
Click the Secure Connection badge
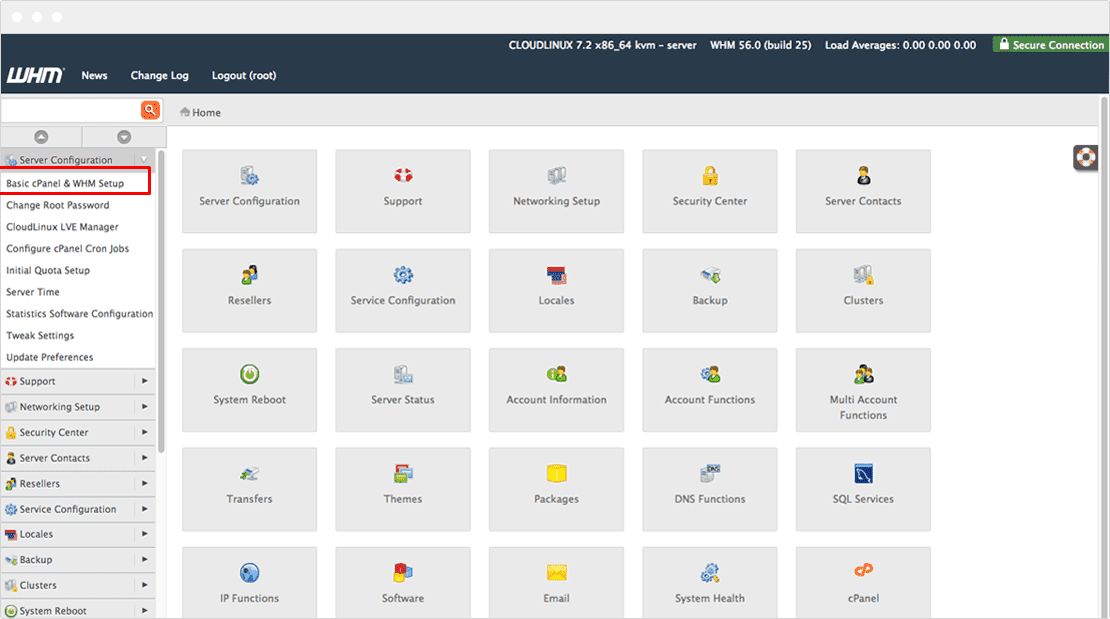pos(1051,45)
